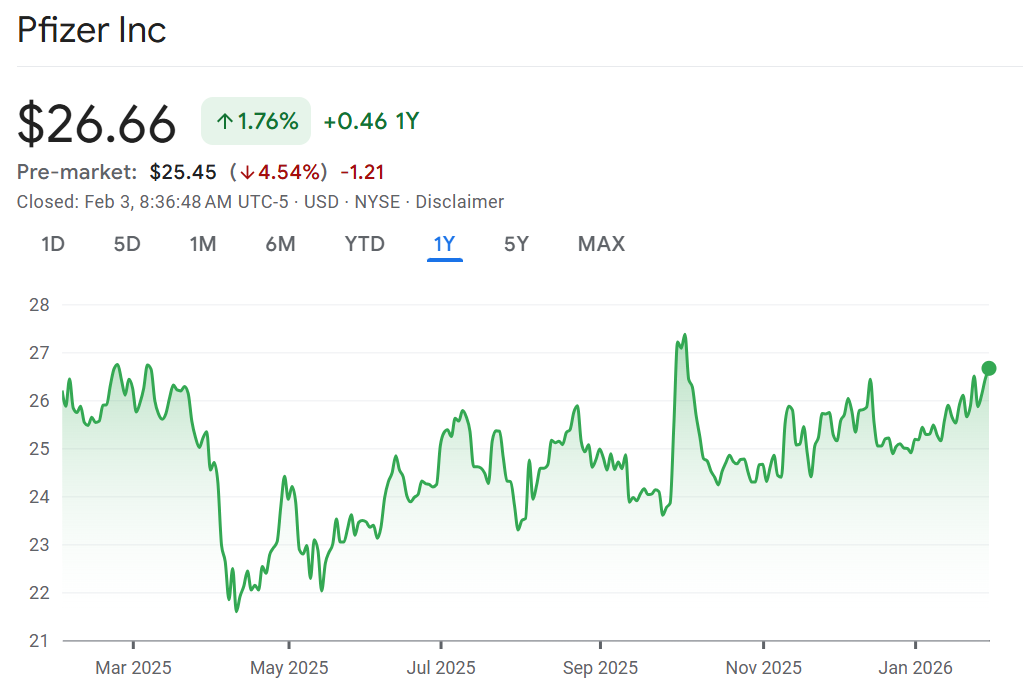Show MAX price history
Viewport: 1023px width, 694px height.
pyautogui.click(x=601, y=244)
